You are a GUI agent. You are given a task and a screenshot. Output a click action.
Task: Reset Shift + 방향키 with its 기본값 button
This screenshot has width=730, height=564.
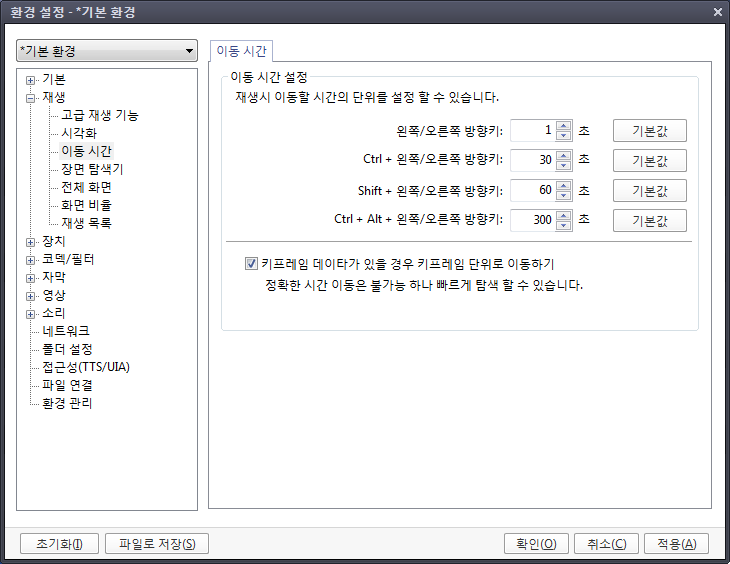(649, 190)
